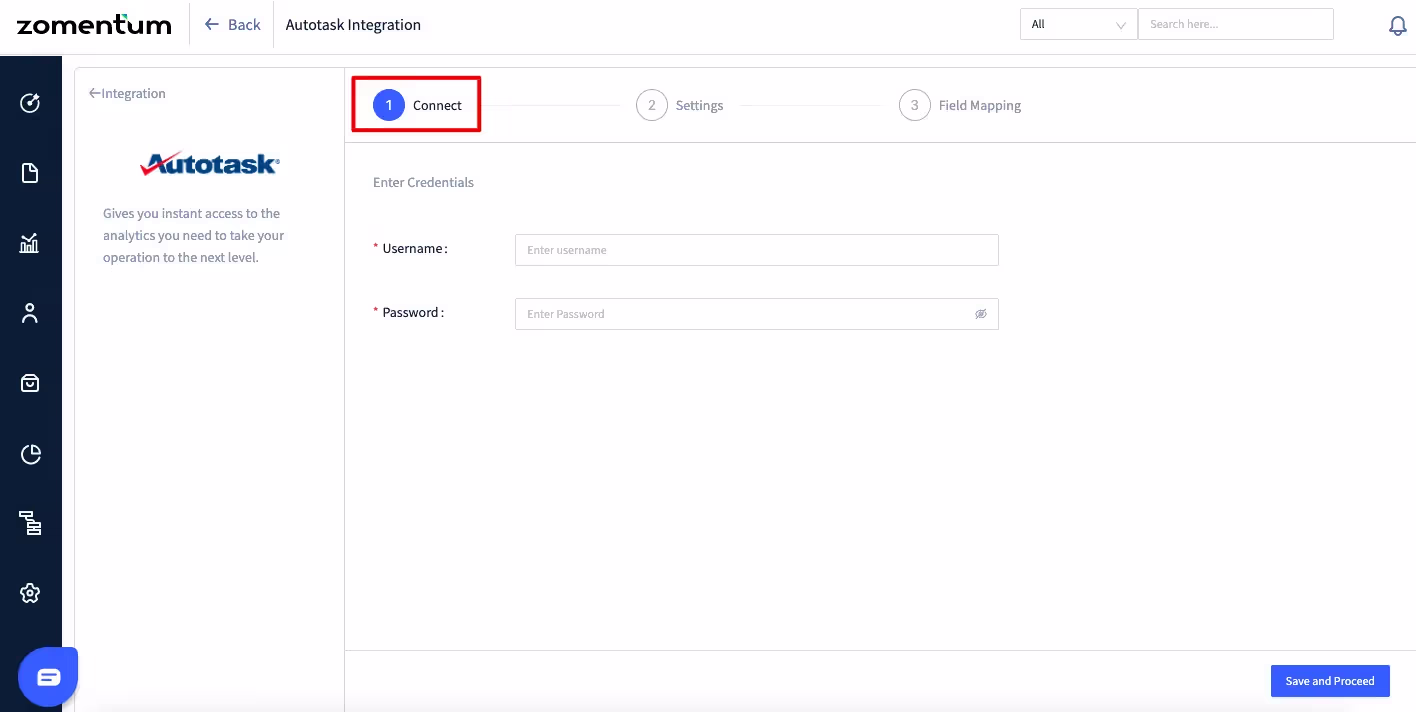Image resolution: width=1416 pixels, height=712 pixels.
Task: Click the Autotask description paragraph
Action: pyautogui.click(x=194, y=235)
